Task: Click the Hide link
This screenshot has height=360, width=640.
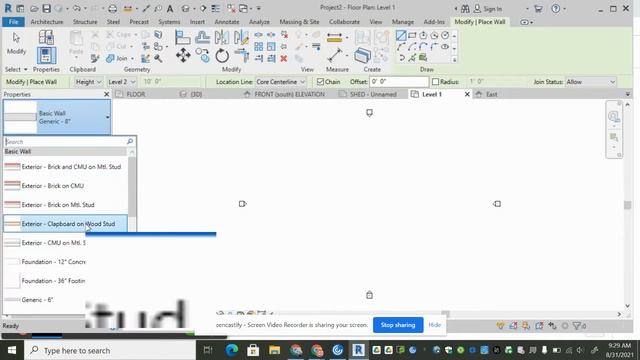Action: pos(434,325)
